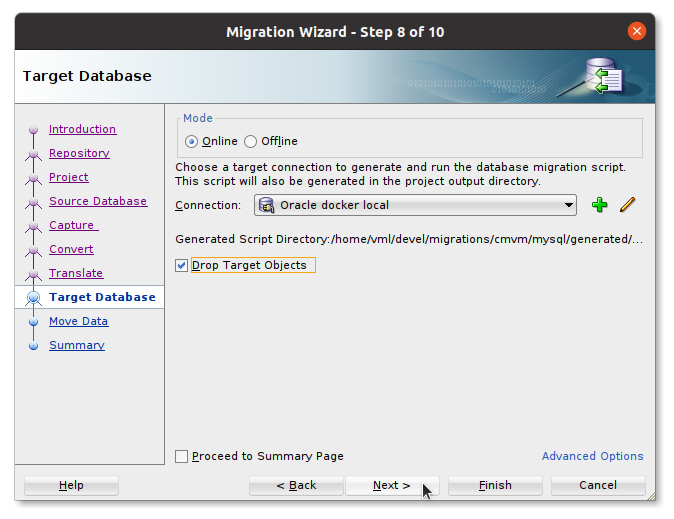Go to Source Database step
Viewport: 674px width, 519px height.
98,201
